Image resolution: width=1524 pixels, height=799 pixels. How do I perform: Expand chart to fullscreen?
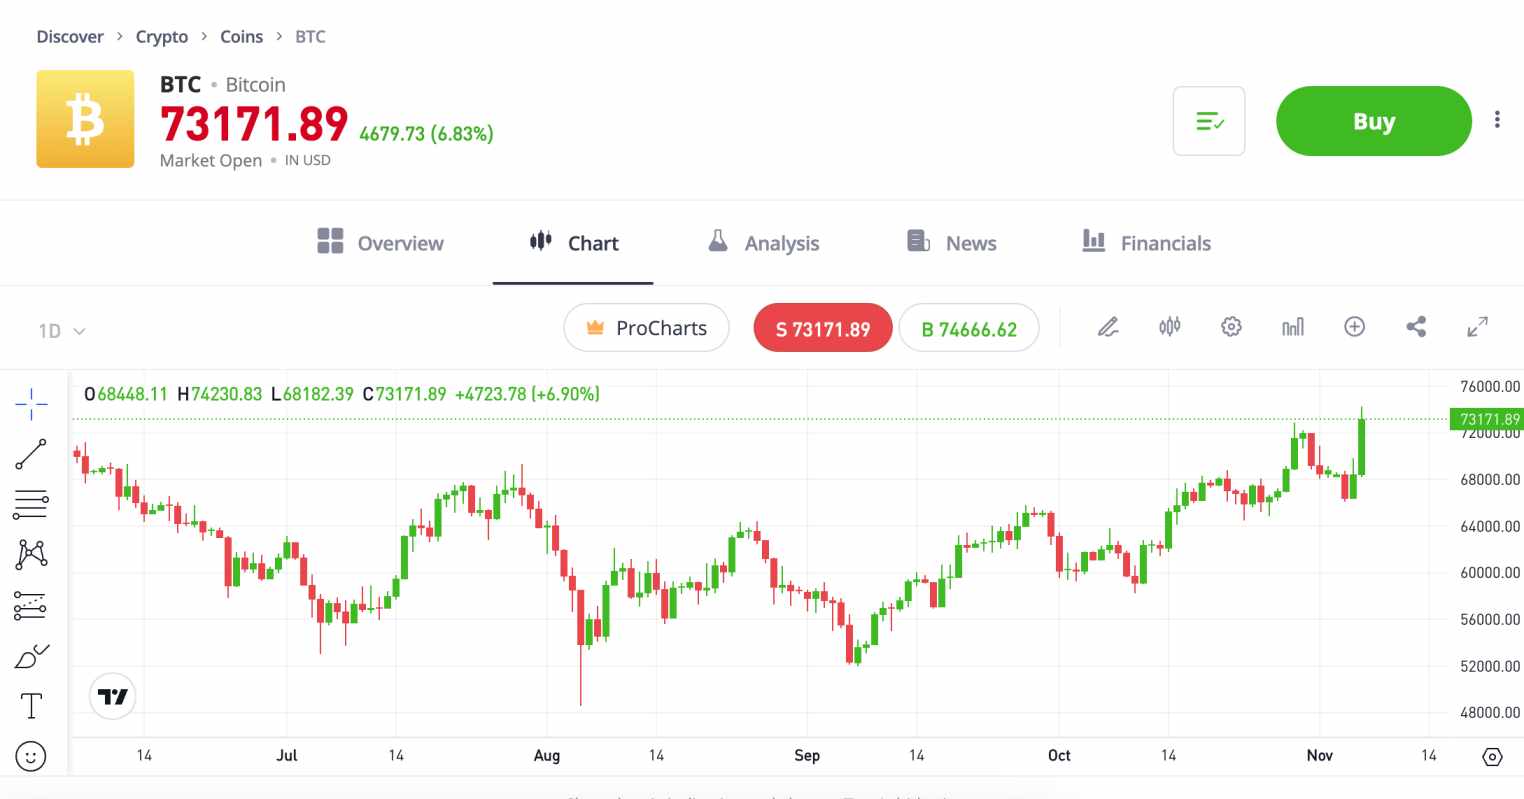coord(1477,327)
